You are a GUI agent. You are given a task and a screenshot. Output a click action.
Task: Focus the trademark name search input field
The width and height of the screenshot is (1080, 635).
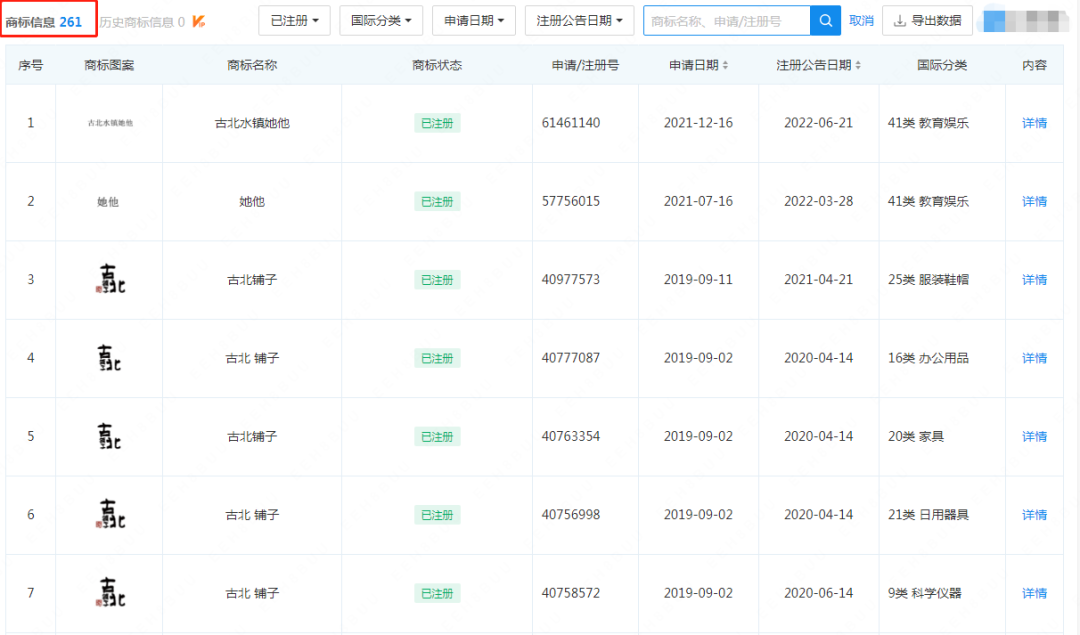(x=725, y=21)
